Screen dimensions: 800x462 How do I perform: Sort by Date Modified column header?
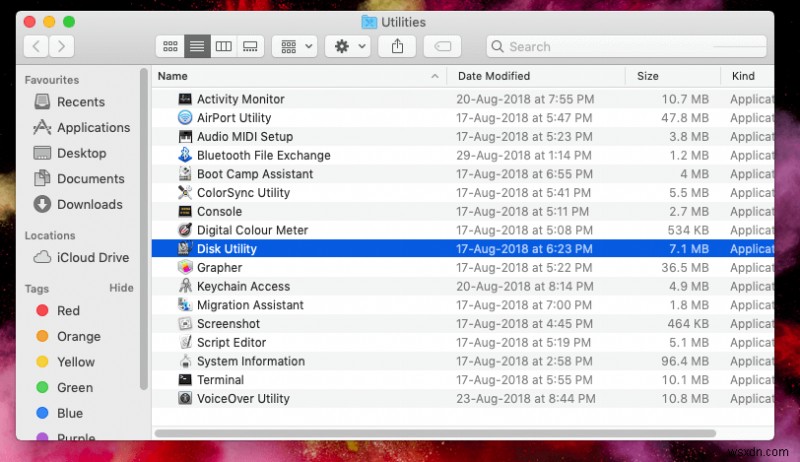[x=493, y=76]
